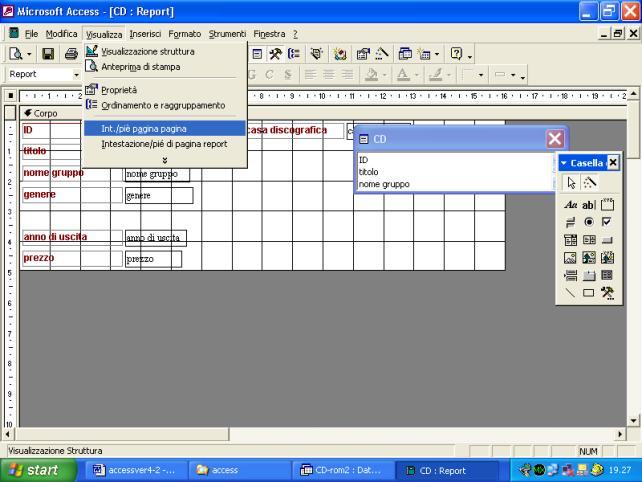Choose Proprietà in the Visualizza menu
Screen dimensions: 642x482
[x=165, y=90]
